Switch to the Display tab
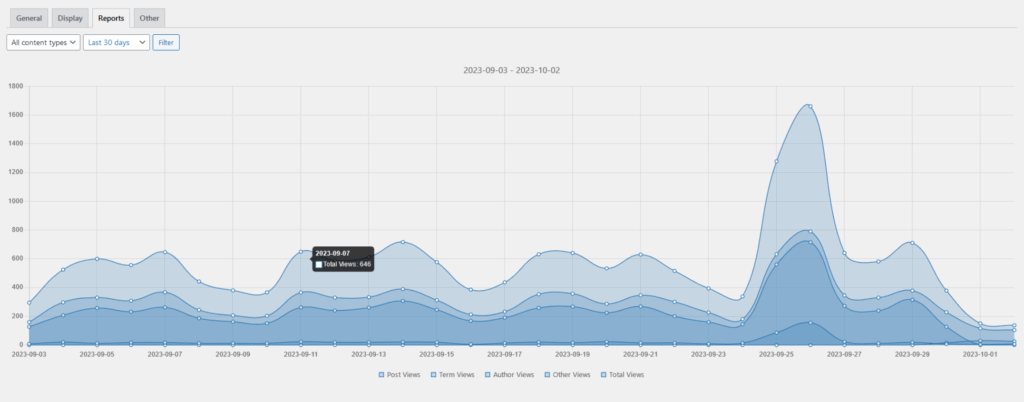 [x=70, y=18]
